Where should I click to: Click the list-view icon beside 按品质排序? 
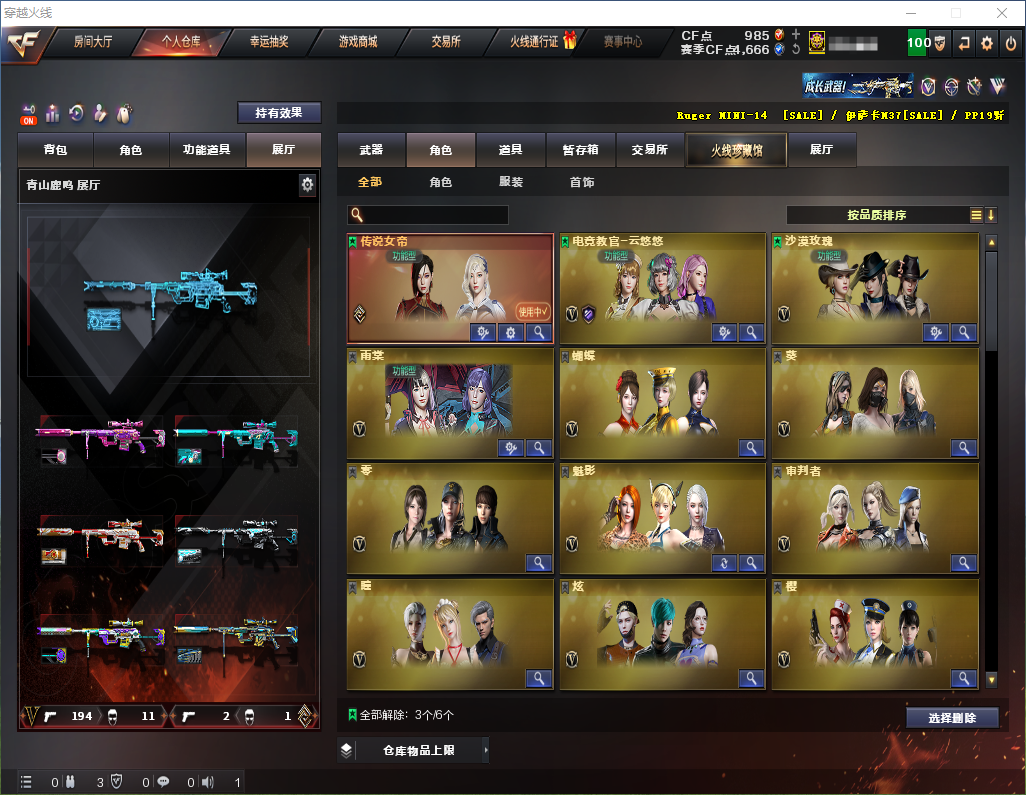976,215
